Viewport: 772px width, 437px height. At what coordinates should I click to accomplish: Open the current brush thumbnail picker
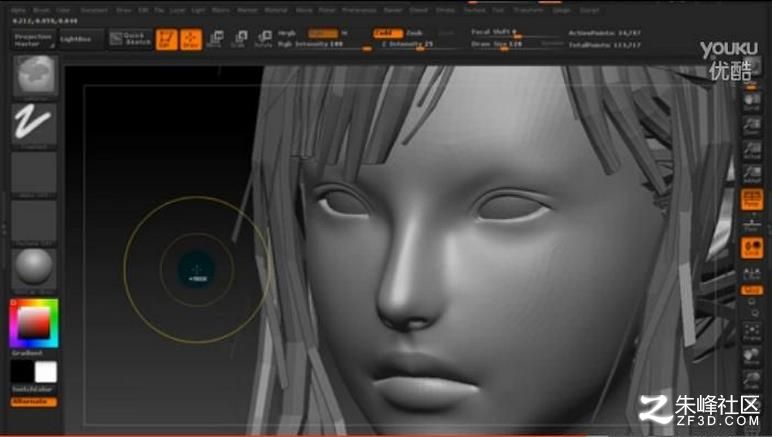pyautogui.click(x=34, y=76)
